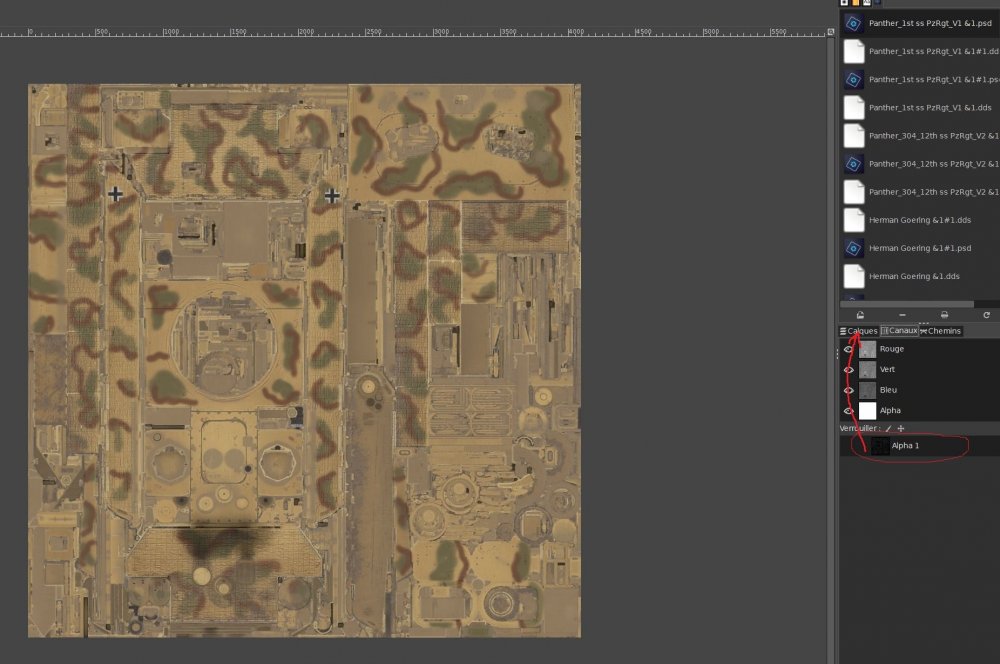Click the document history horizontal scrollbar
The height and width of the screenshot is (664, 1000).
point(905,304)
